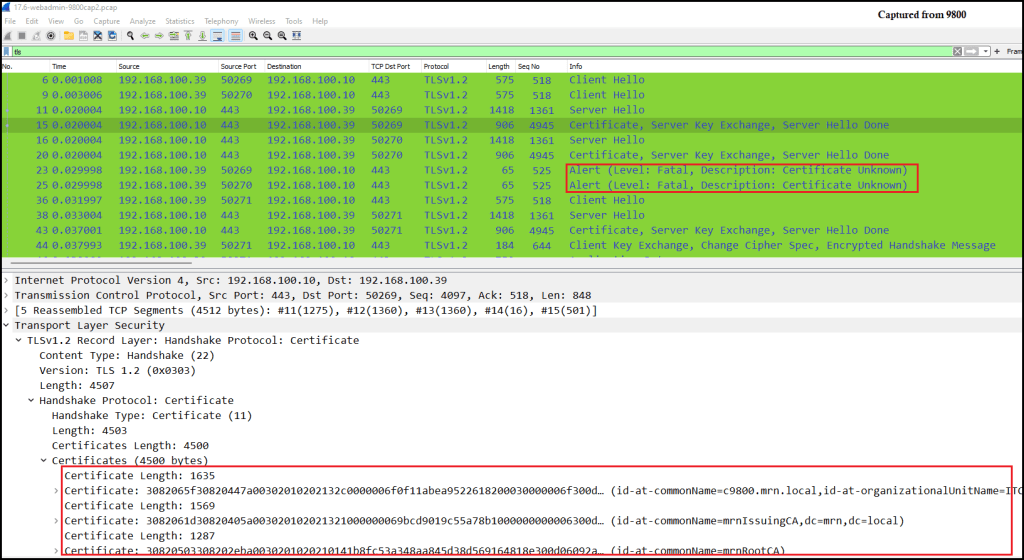1024x560 pixels.
Task: Click the Find packet magnifier icon
Action: 131,36
